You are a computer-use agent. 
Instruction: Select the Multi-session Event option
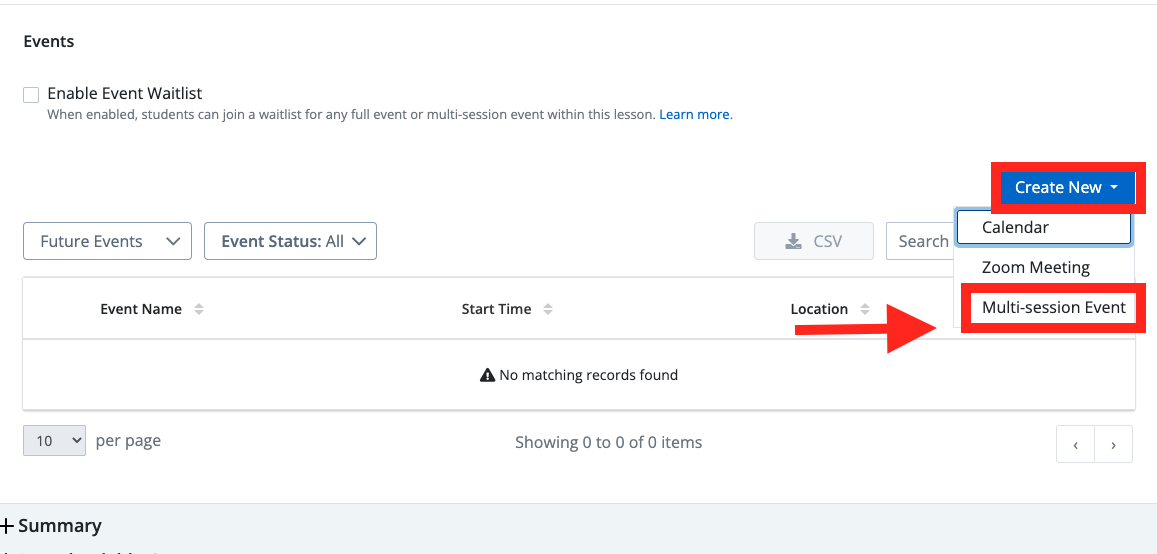[x=1053, y=308]
